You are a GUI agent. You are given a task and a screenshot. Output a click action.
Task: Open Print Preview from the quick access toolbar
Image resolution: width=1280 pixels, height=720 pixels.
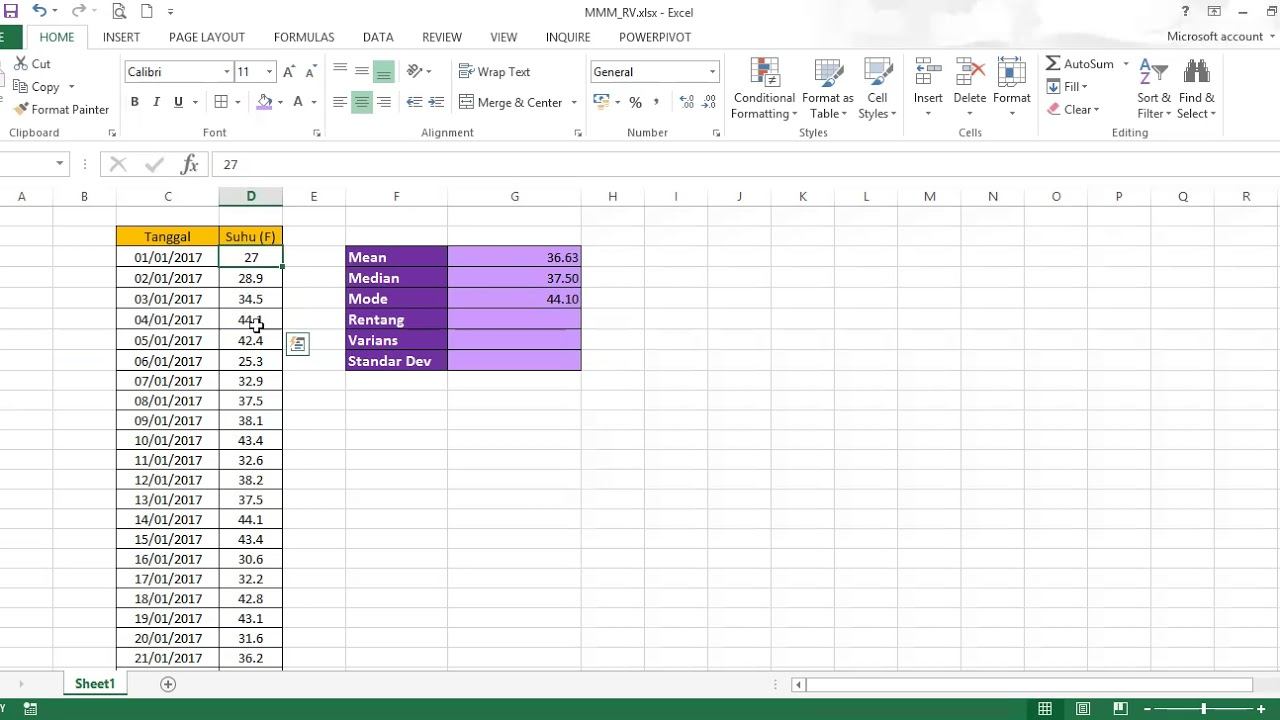click(119, 12)
